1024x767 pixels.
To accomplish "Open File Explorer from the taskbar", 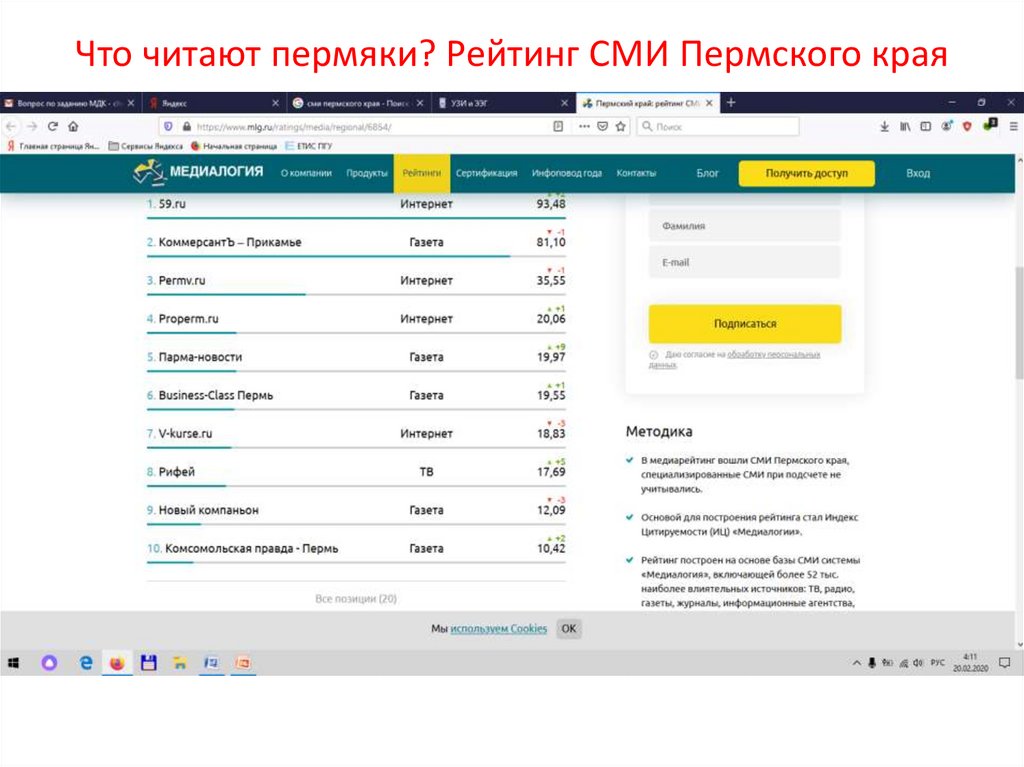I will coord(180,663).
